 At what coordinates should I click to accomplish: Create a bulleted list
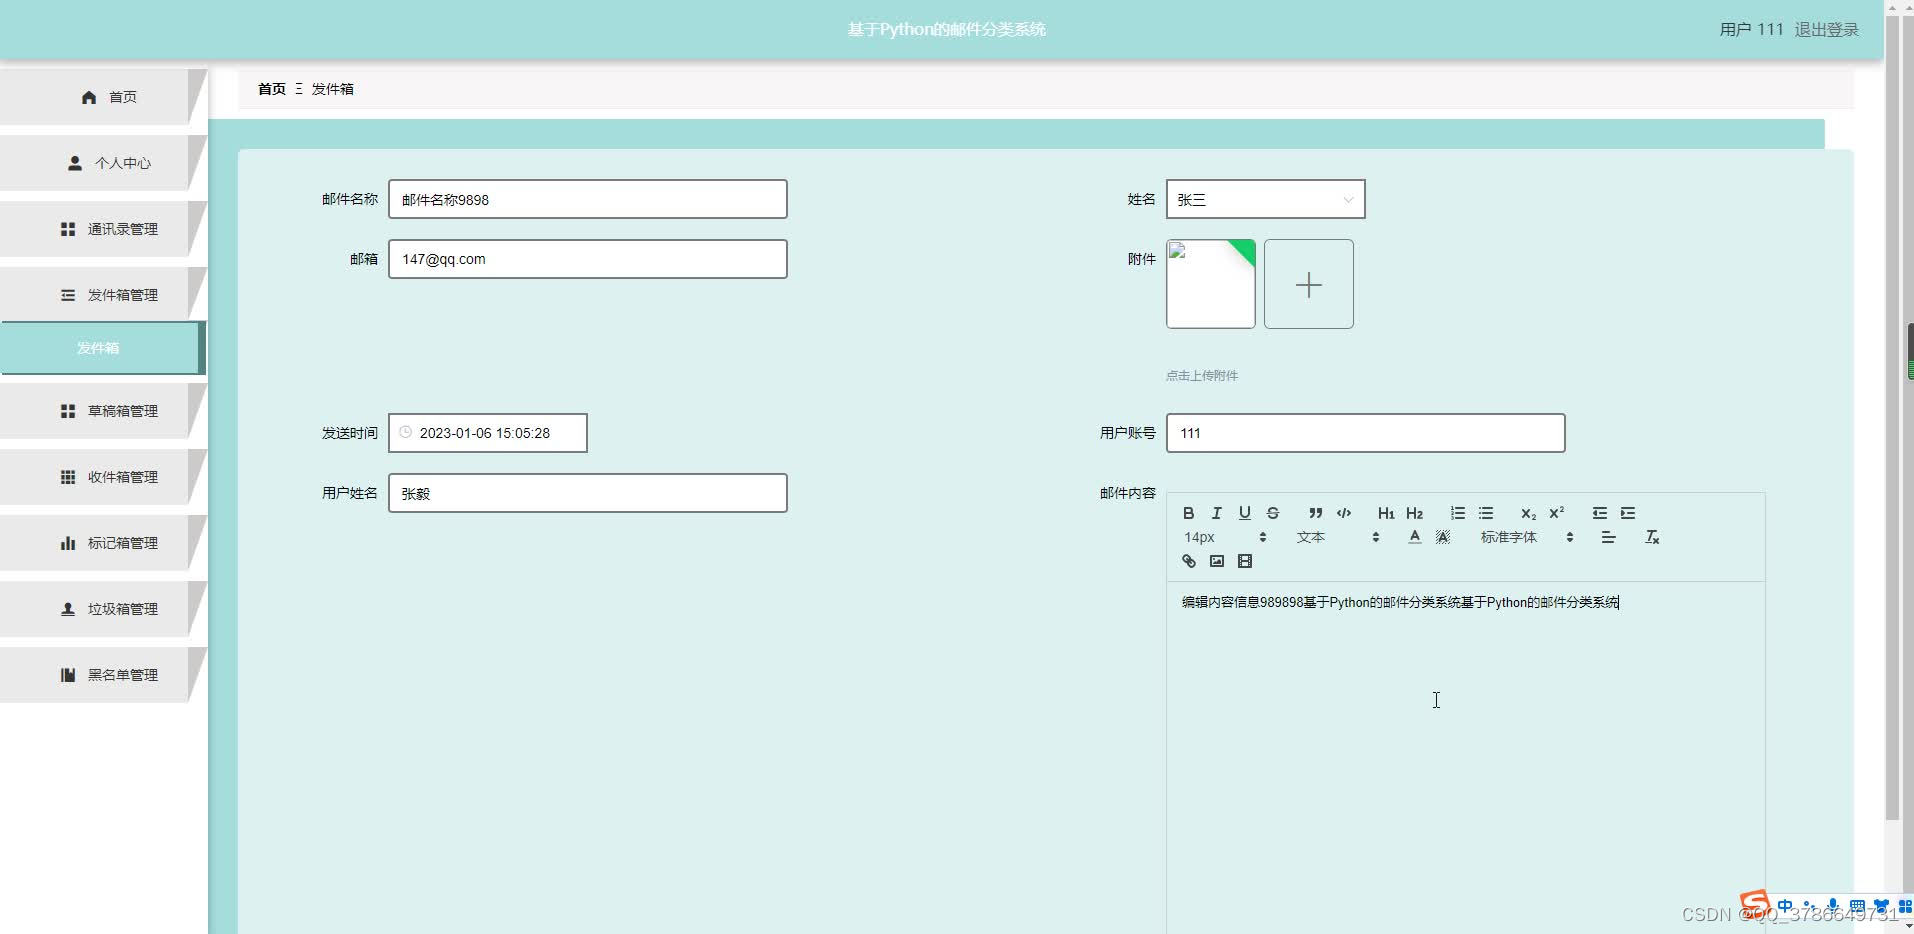tap(1486, 513)
